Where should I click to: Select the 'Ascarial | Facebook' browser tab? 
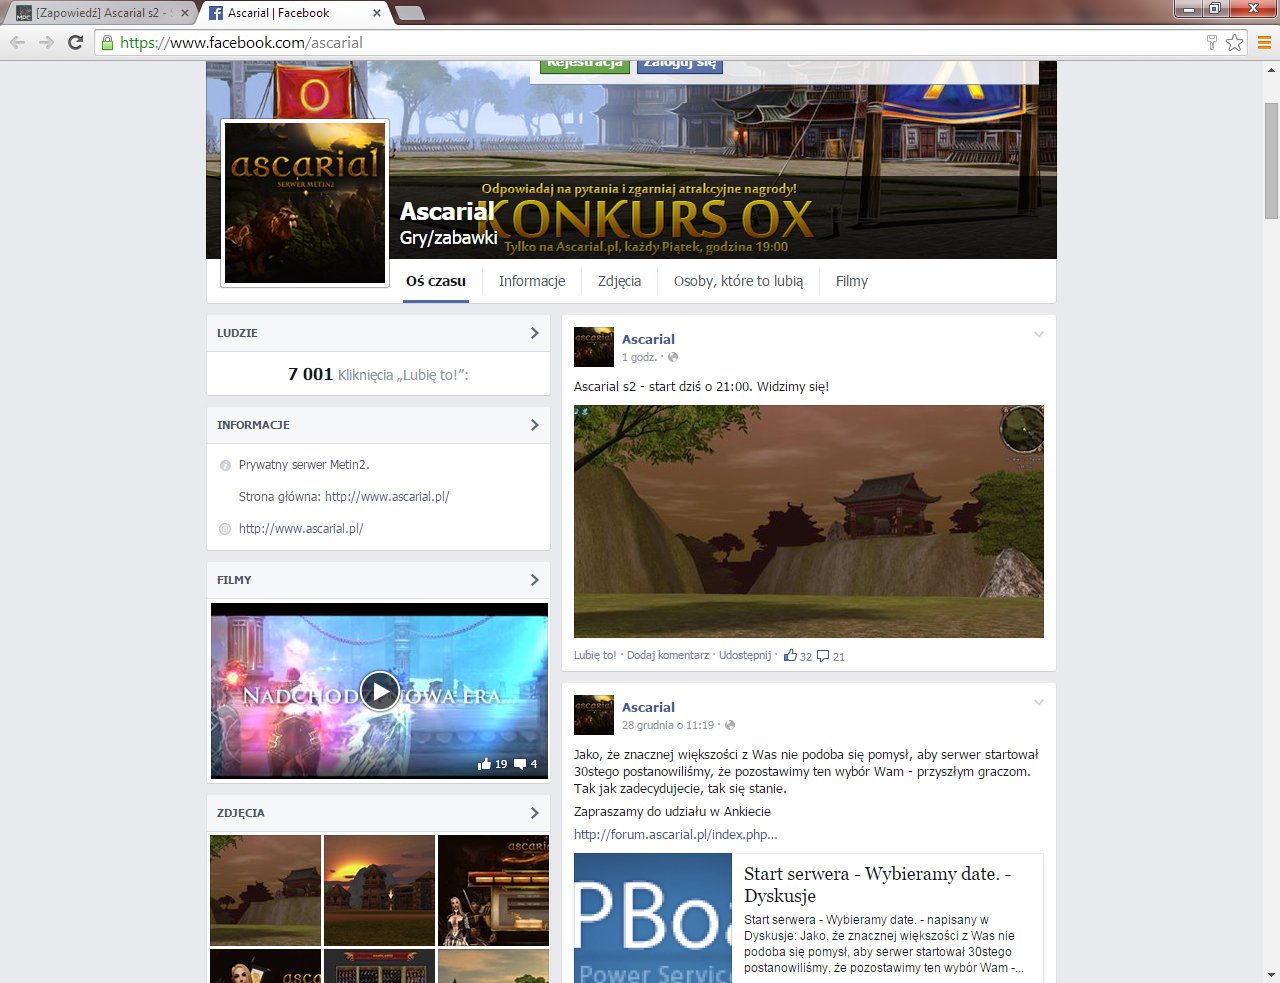click(x=295, y=13)
